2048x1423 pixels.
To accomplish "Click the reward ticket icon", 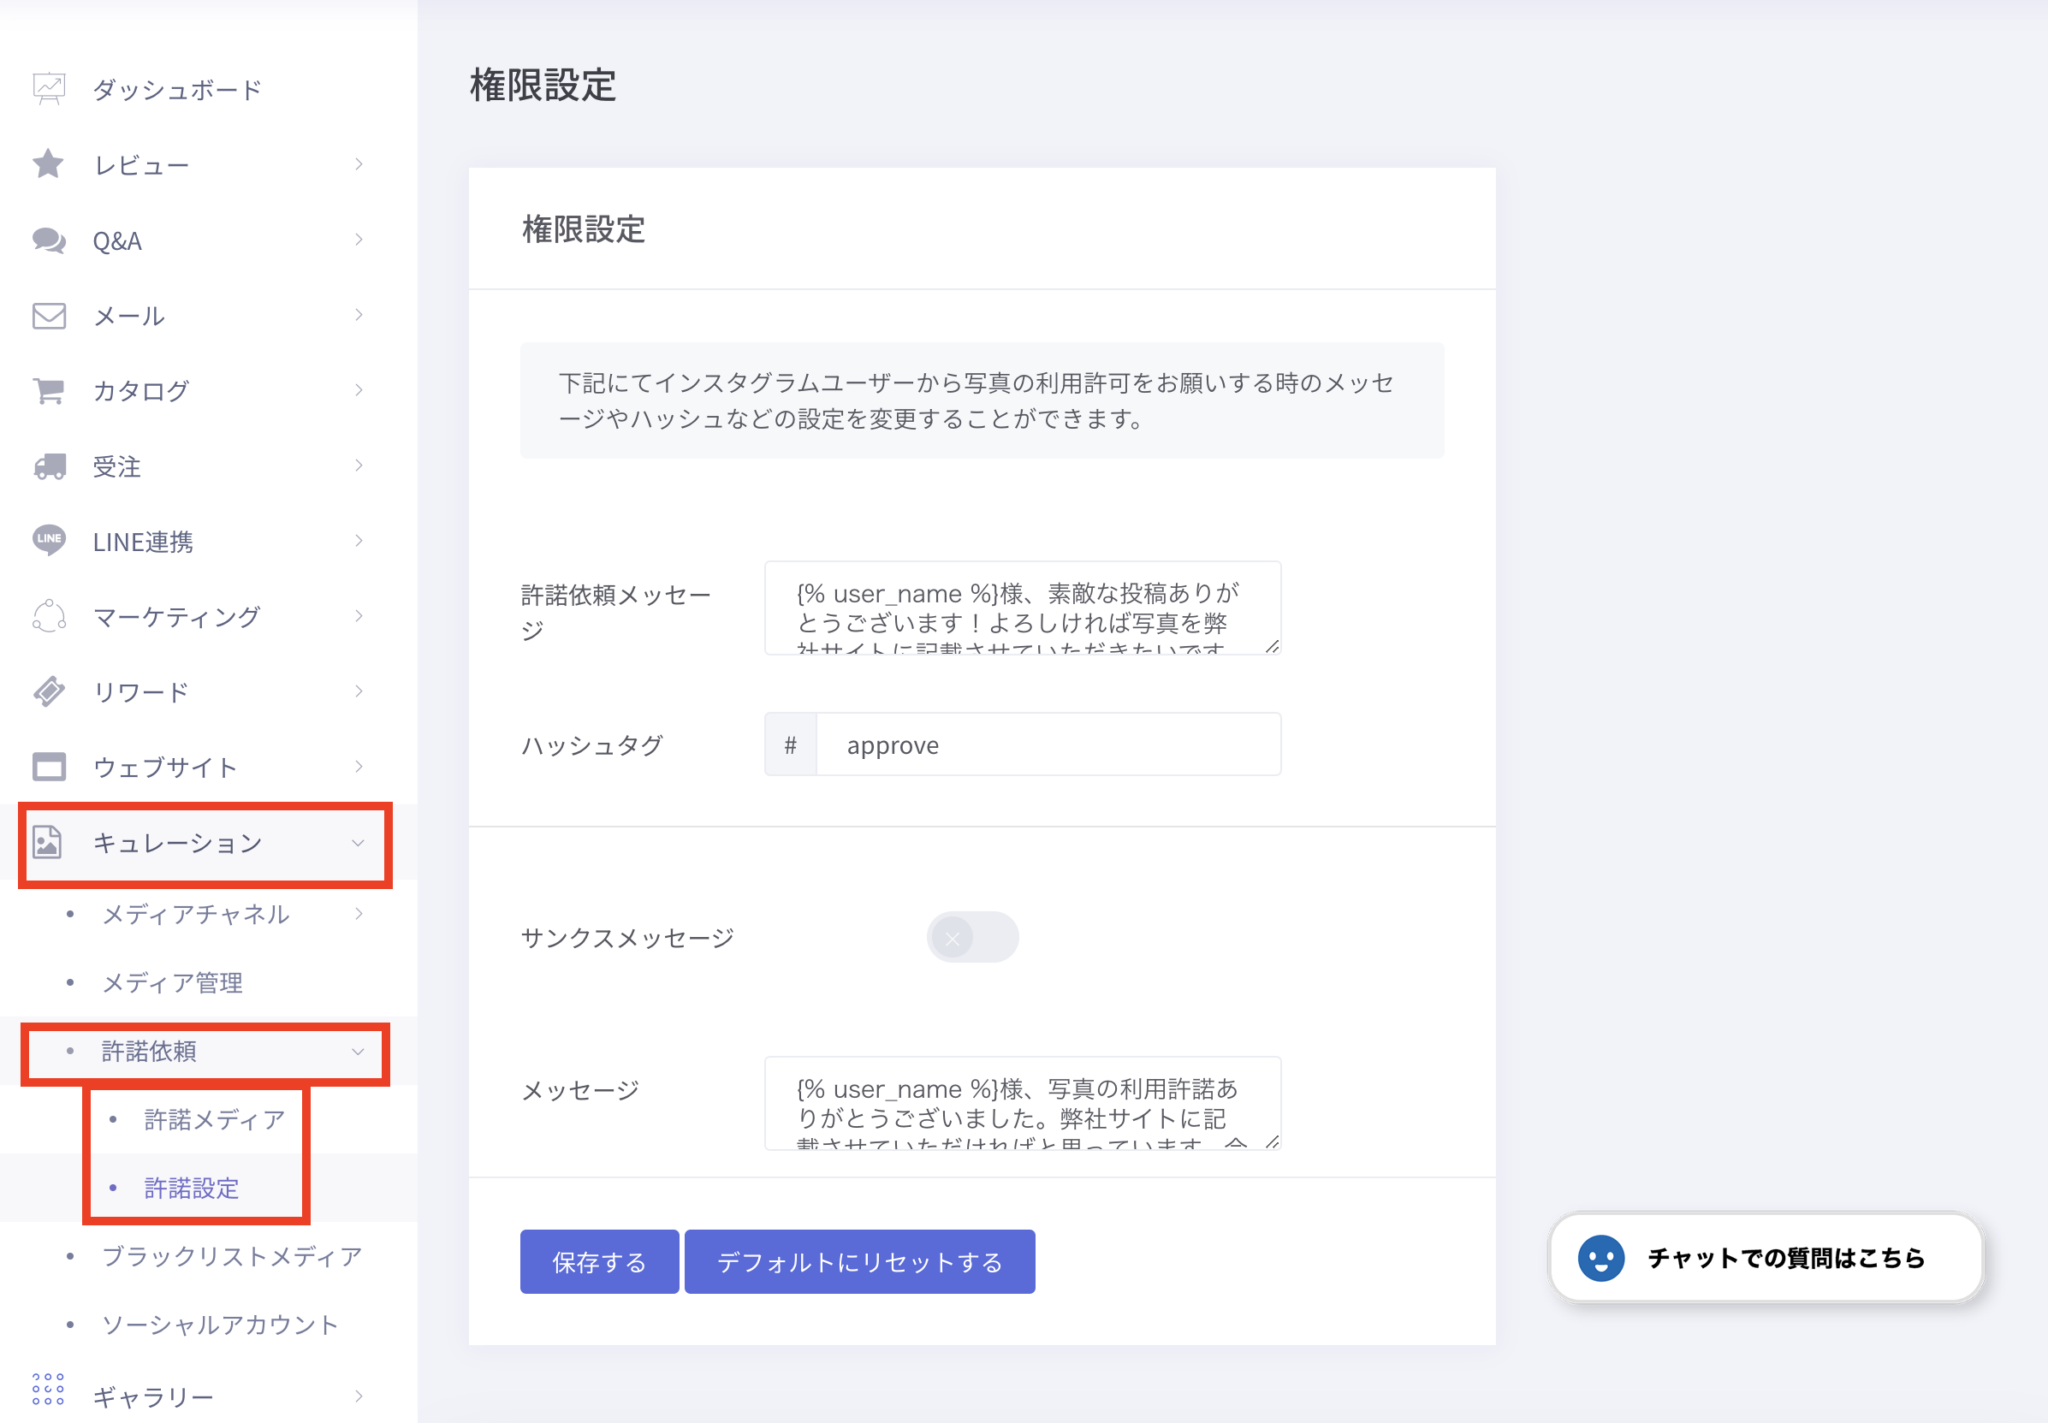I will pyautogui.click(x=48, y=691).
